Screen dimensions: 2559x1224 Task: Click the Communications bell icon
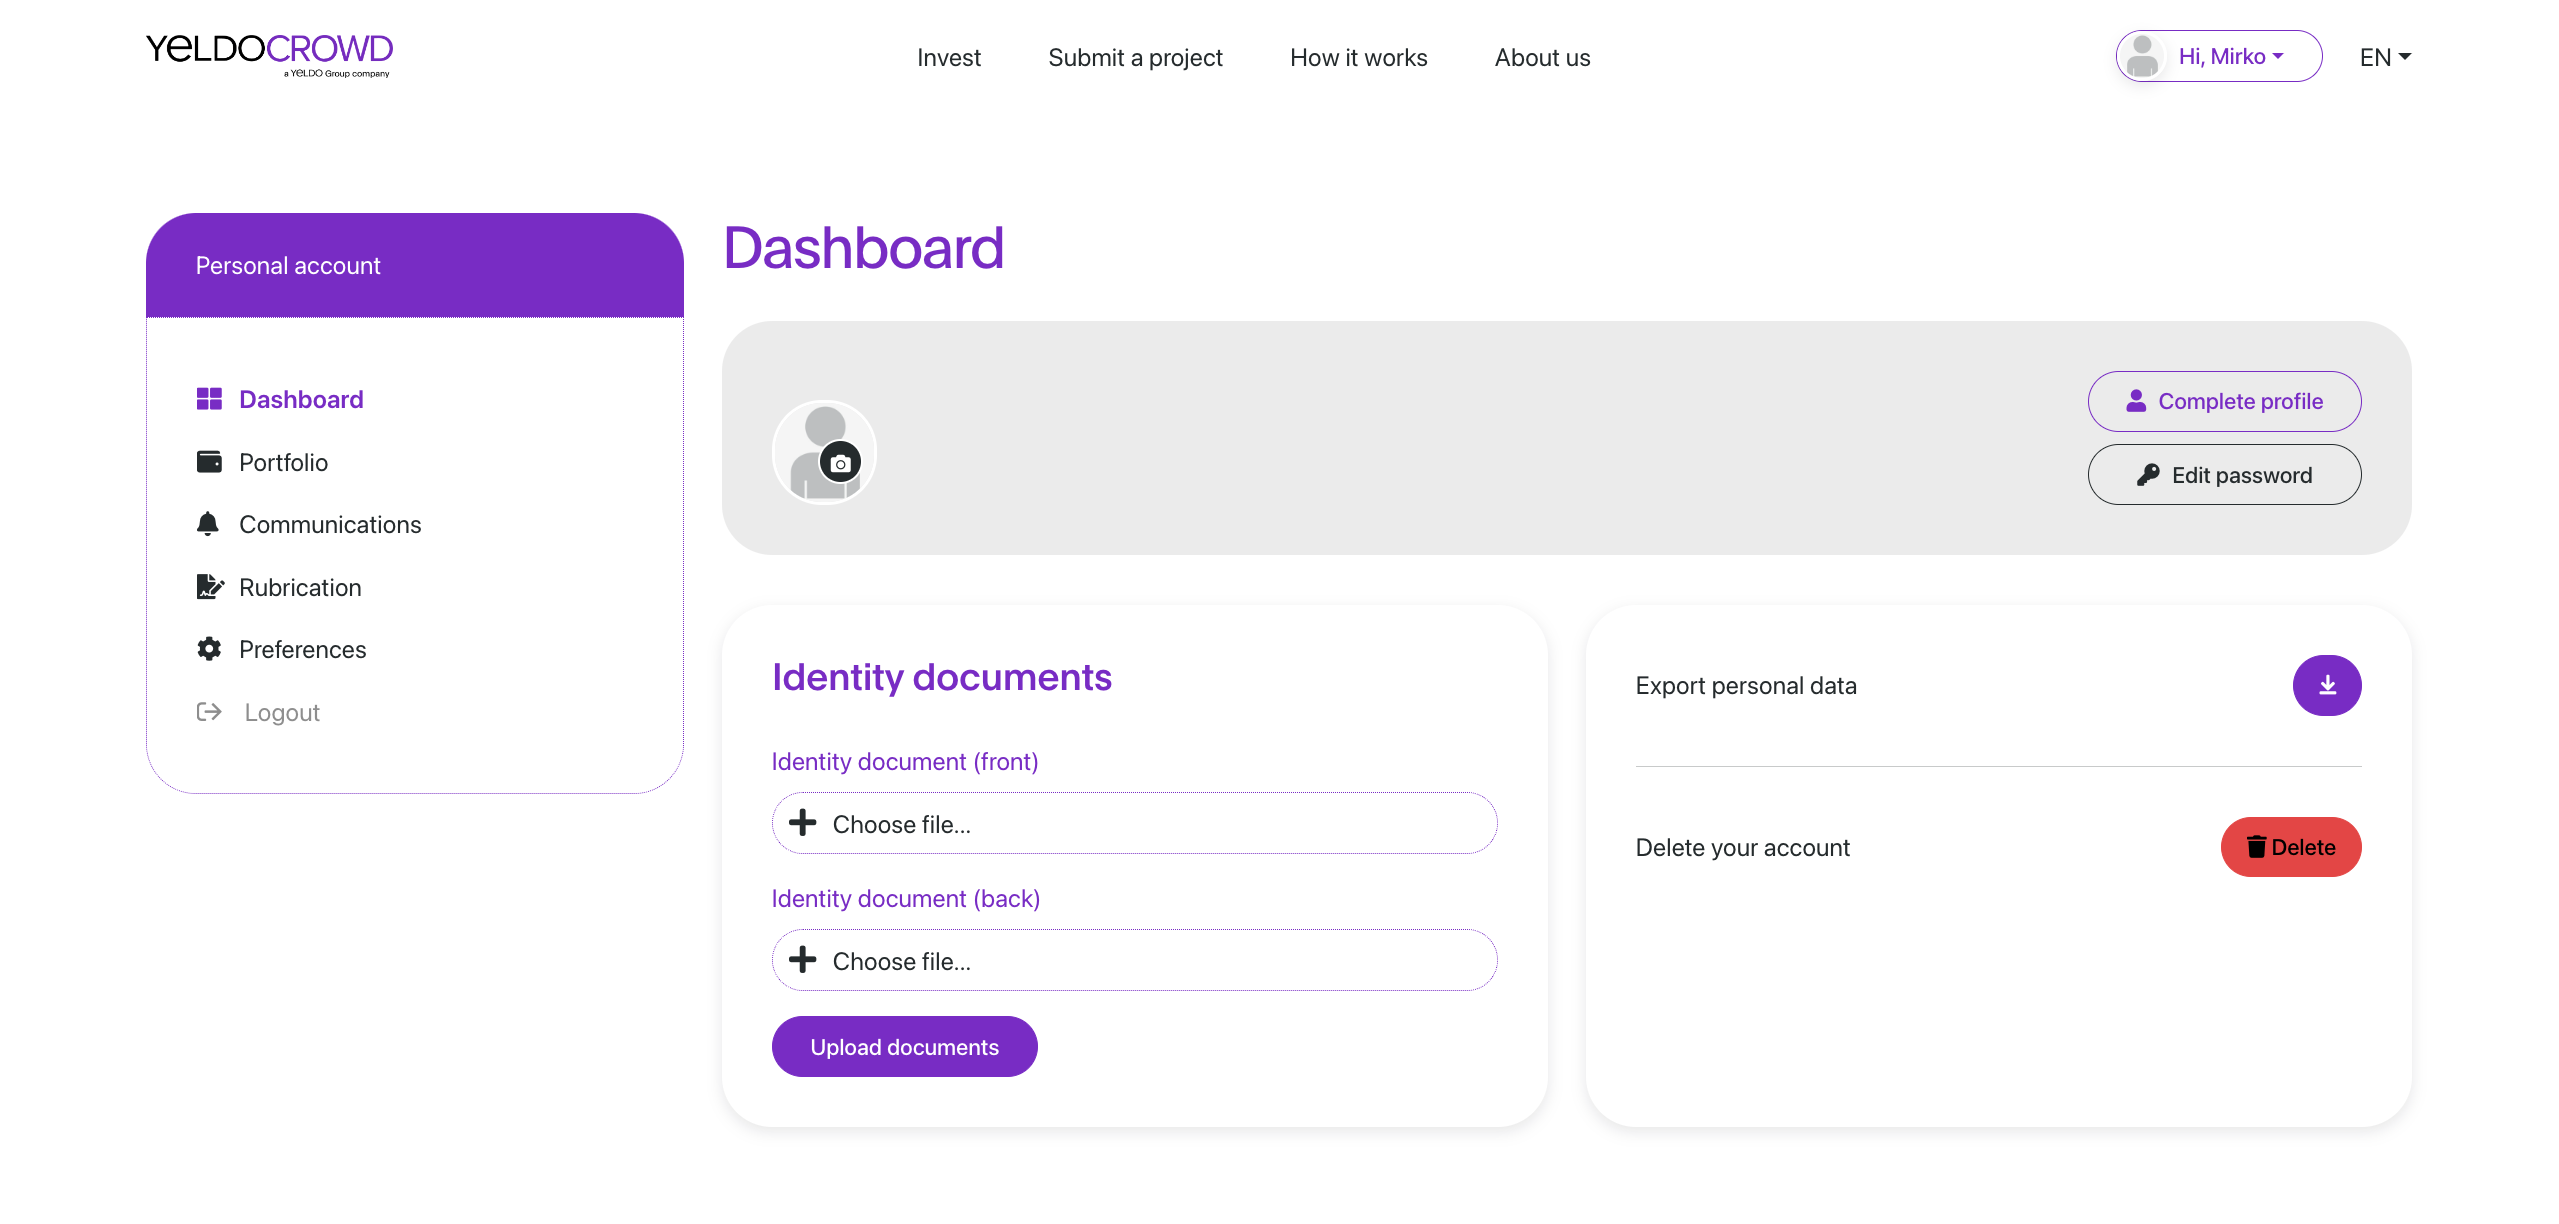[x=208, y=524]
